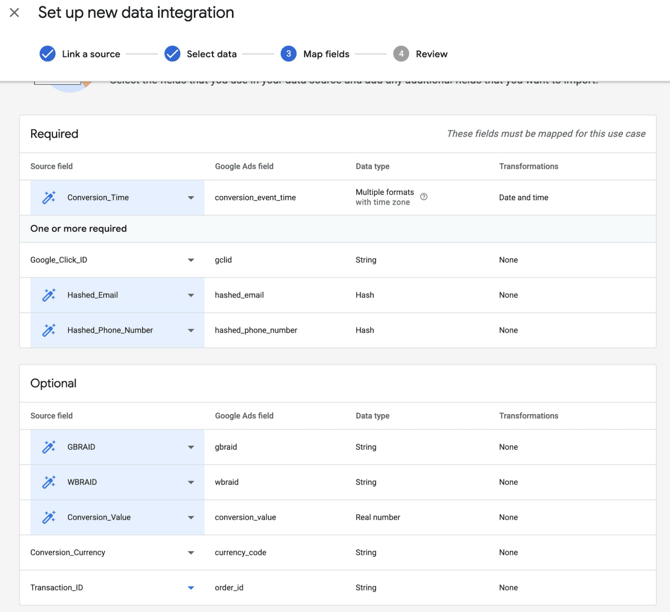
Task: Open the Google_Click_ID source field dropdown
Action: pyautogui.click(x=191, y=260)
